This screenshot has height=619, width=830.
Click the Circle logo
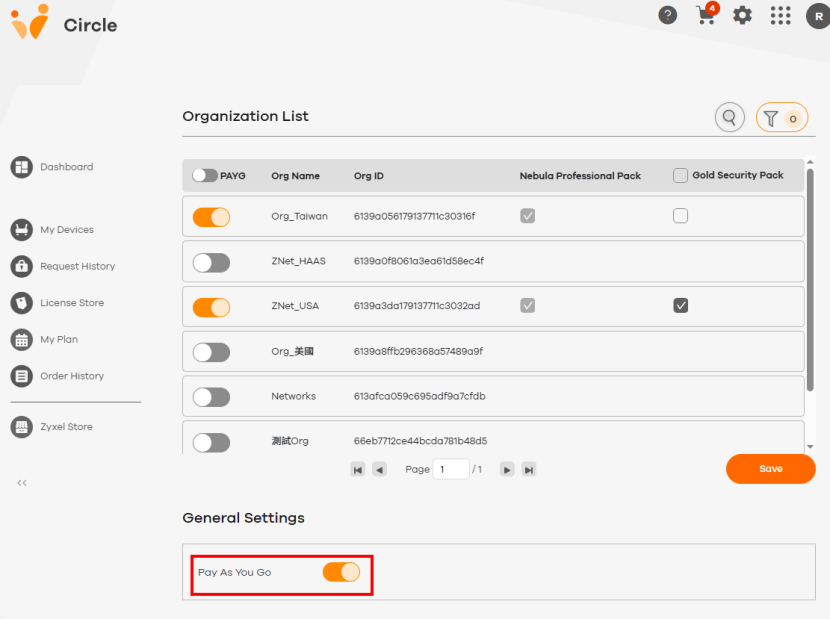tap(64, 23)
